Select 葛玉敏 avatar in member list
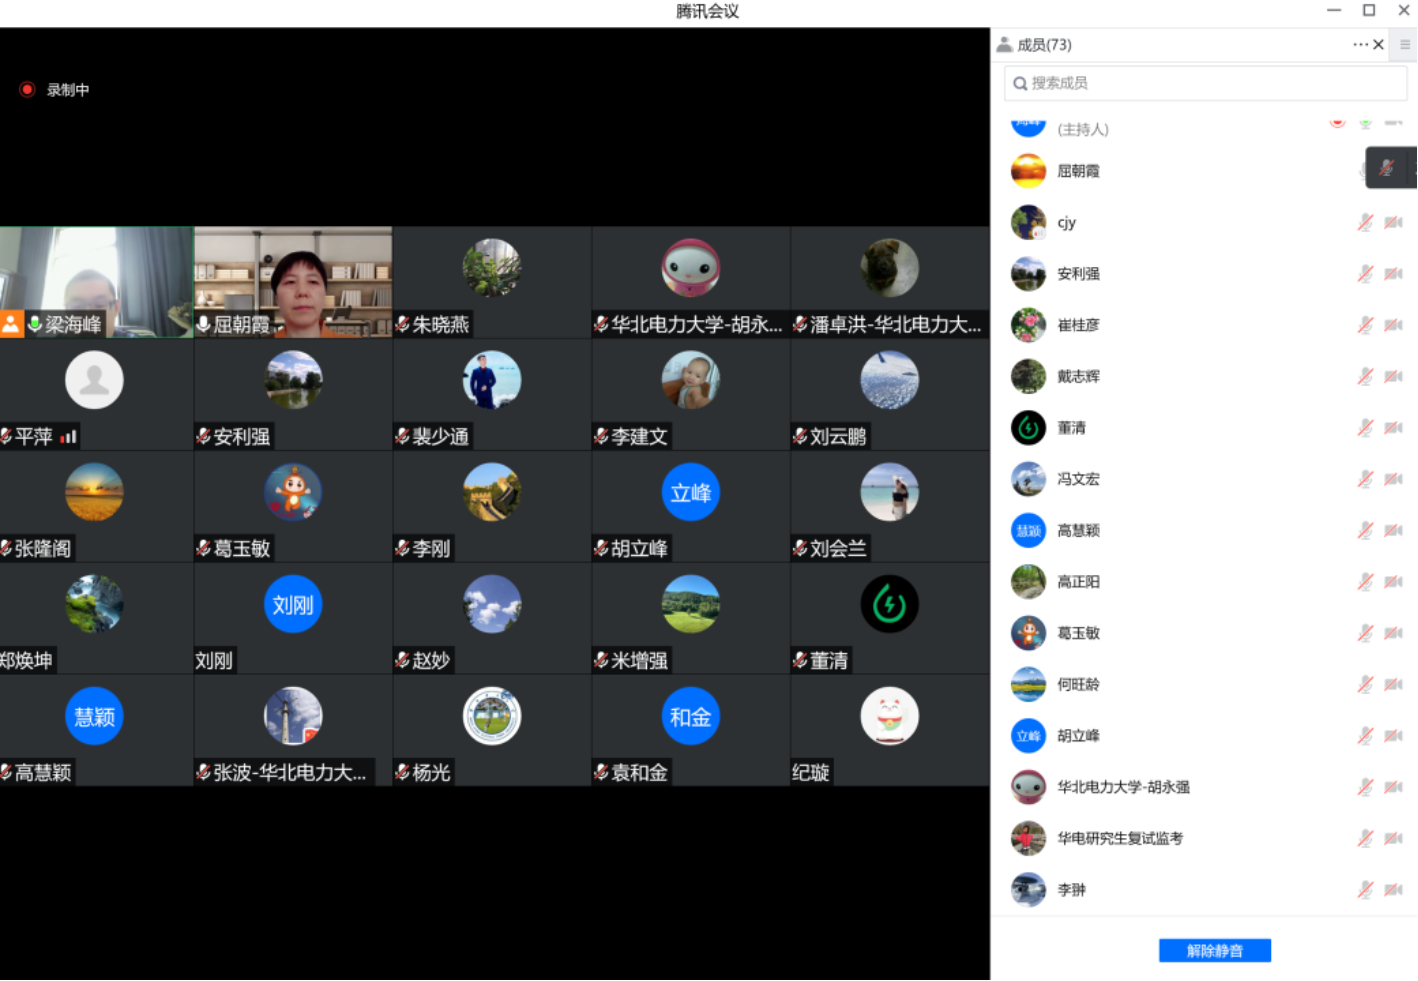 coord(1028,633)
